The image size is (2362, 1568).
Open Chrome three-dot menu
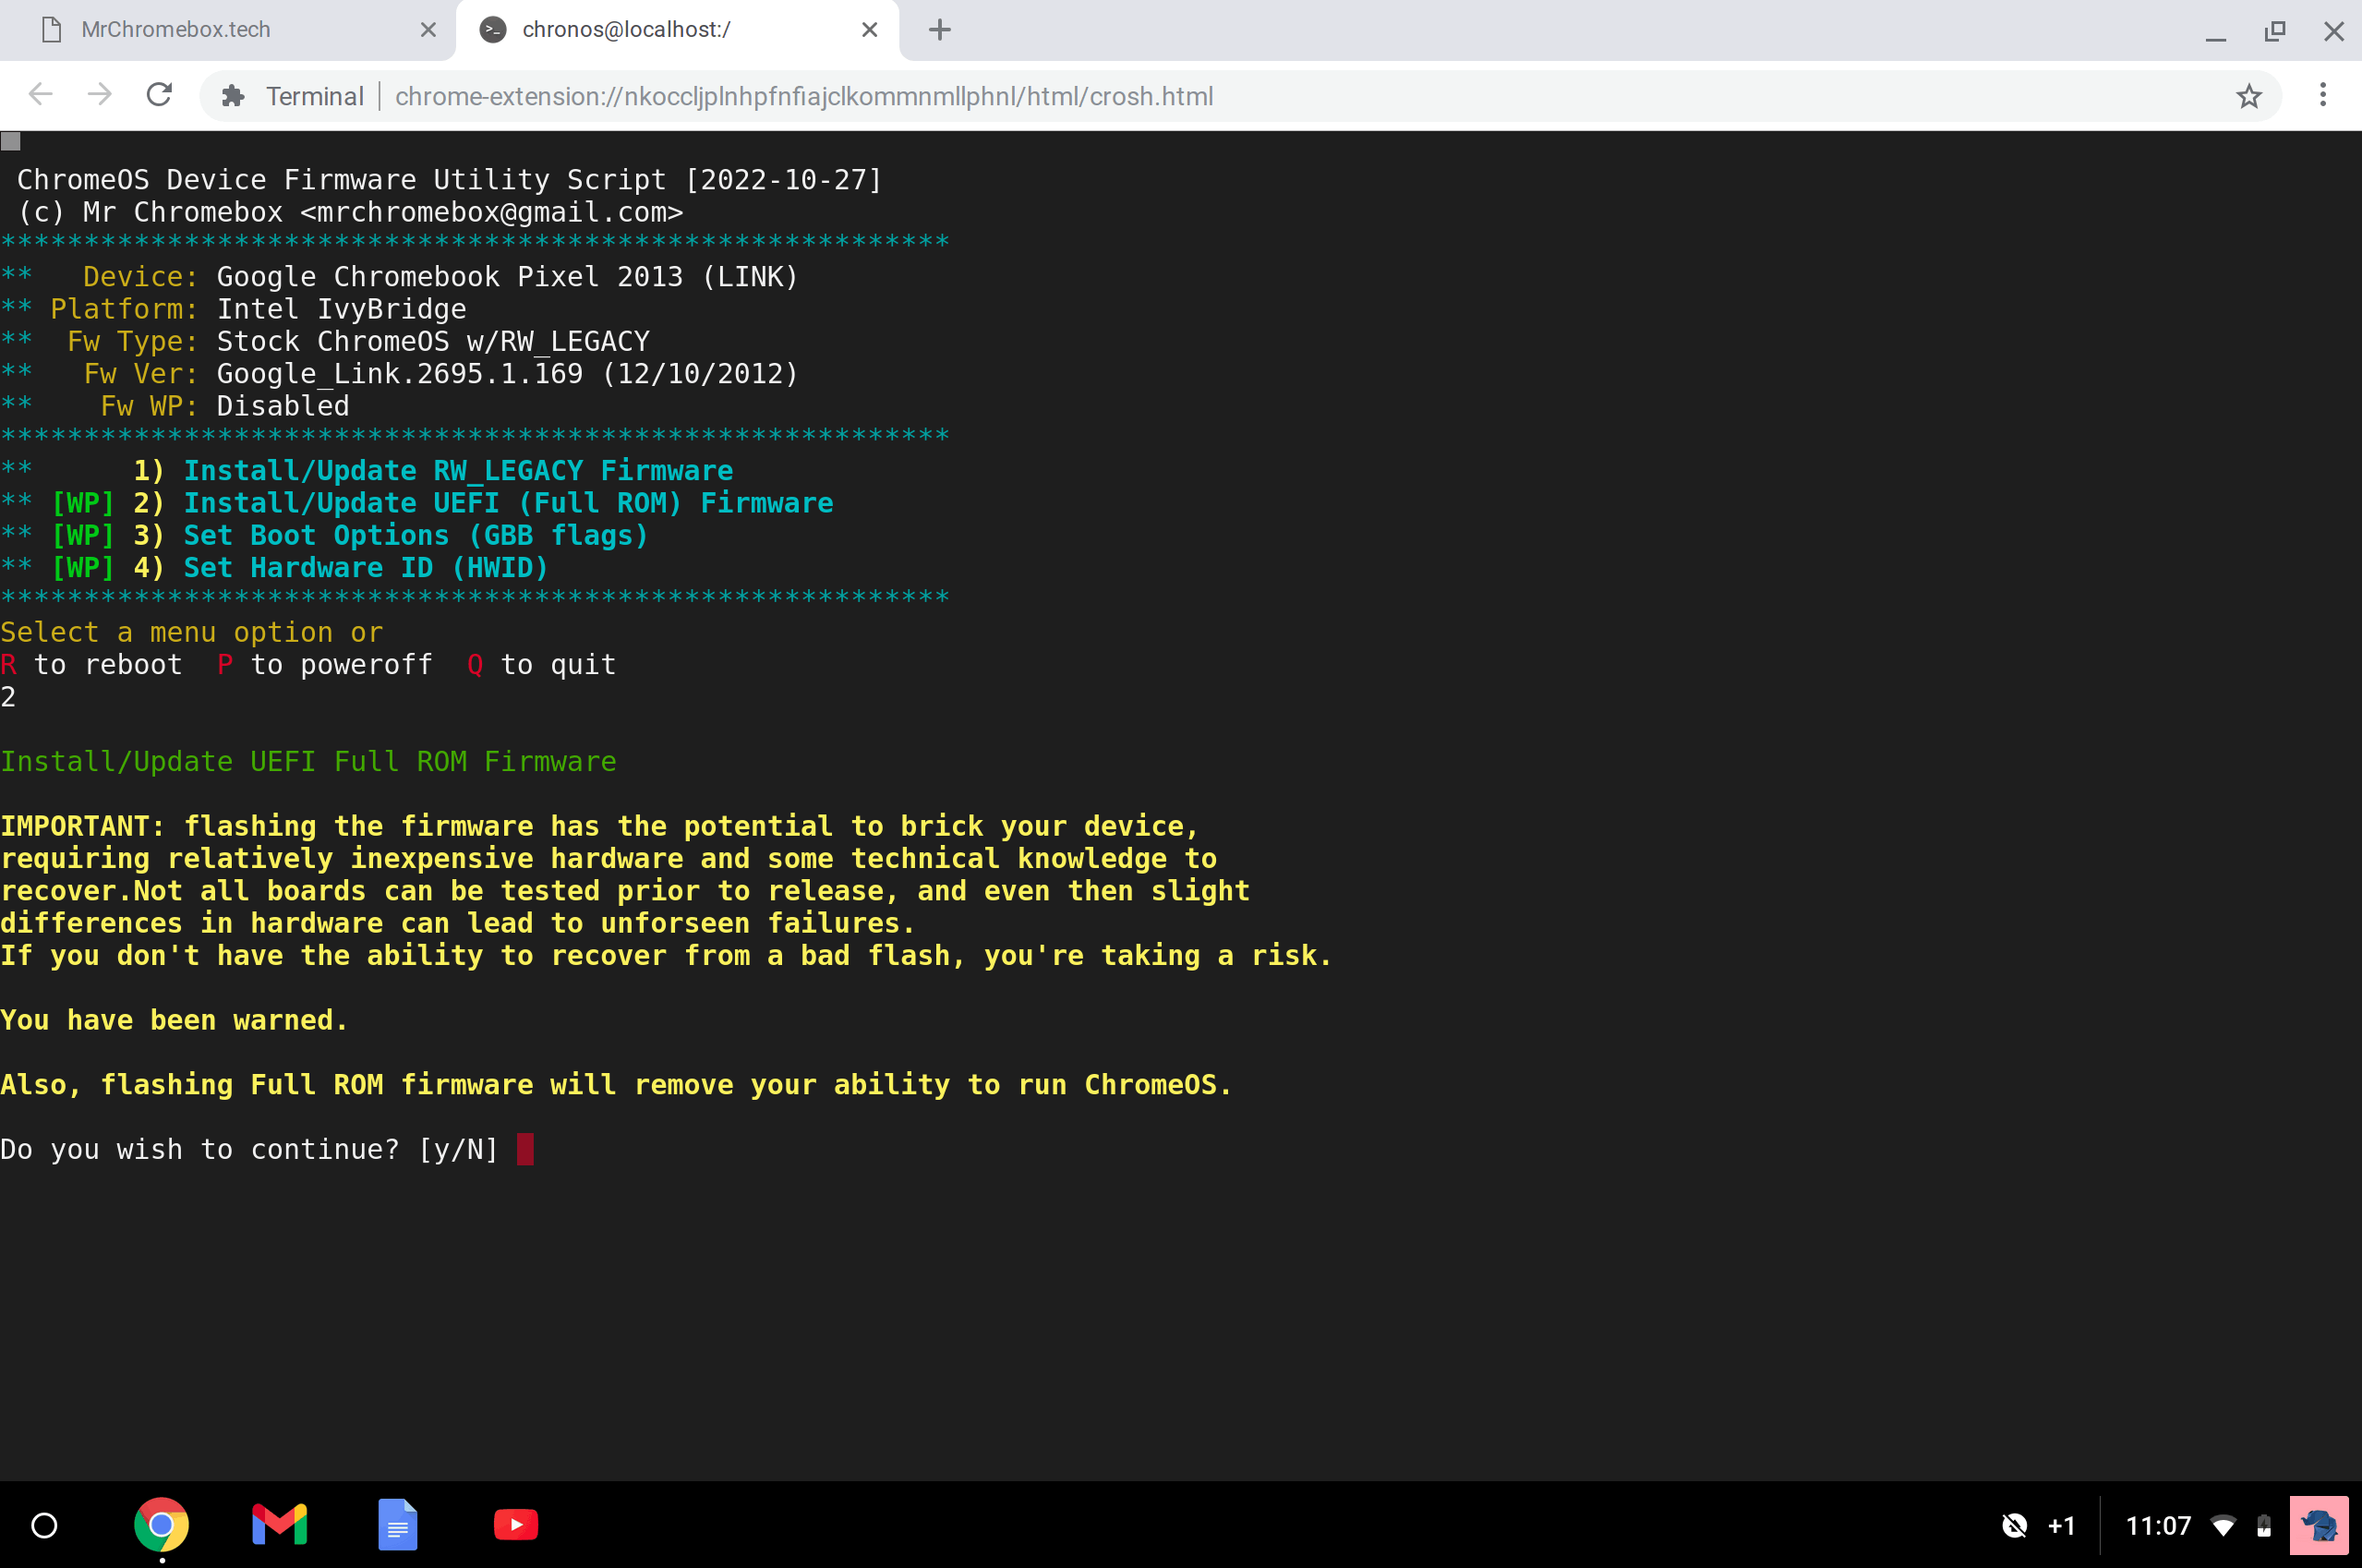pyautogui.click(x=2323, y=95)
